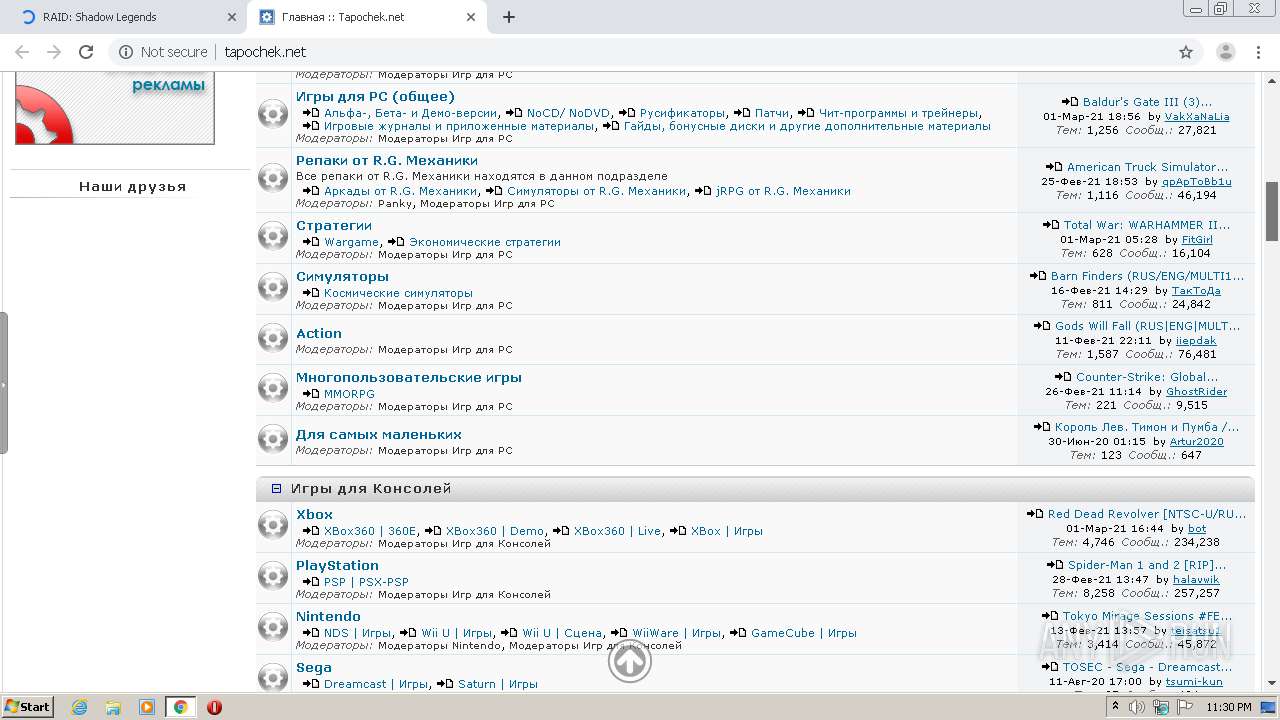Open the PlayStation forum link
This screenshot has width=1280, height=720.
click(337, 566)
